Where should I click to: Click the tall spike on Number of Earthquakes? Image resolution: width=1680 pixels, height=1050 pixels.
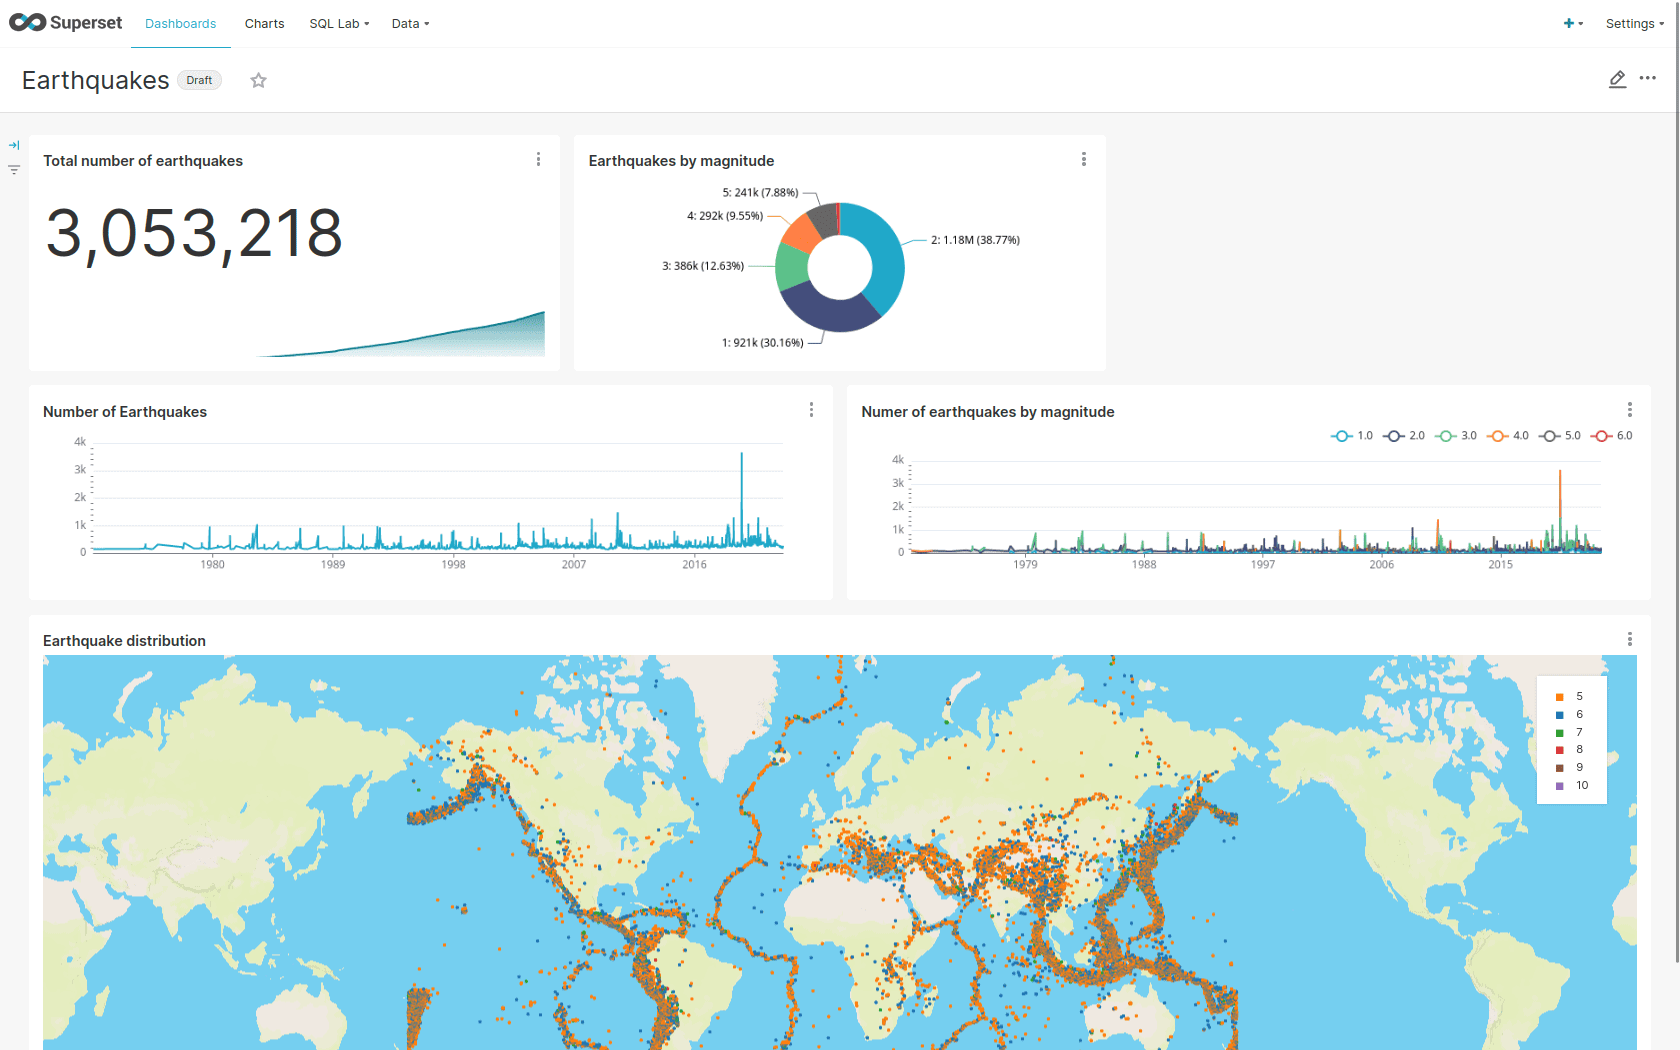click(x=742, y=480)
